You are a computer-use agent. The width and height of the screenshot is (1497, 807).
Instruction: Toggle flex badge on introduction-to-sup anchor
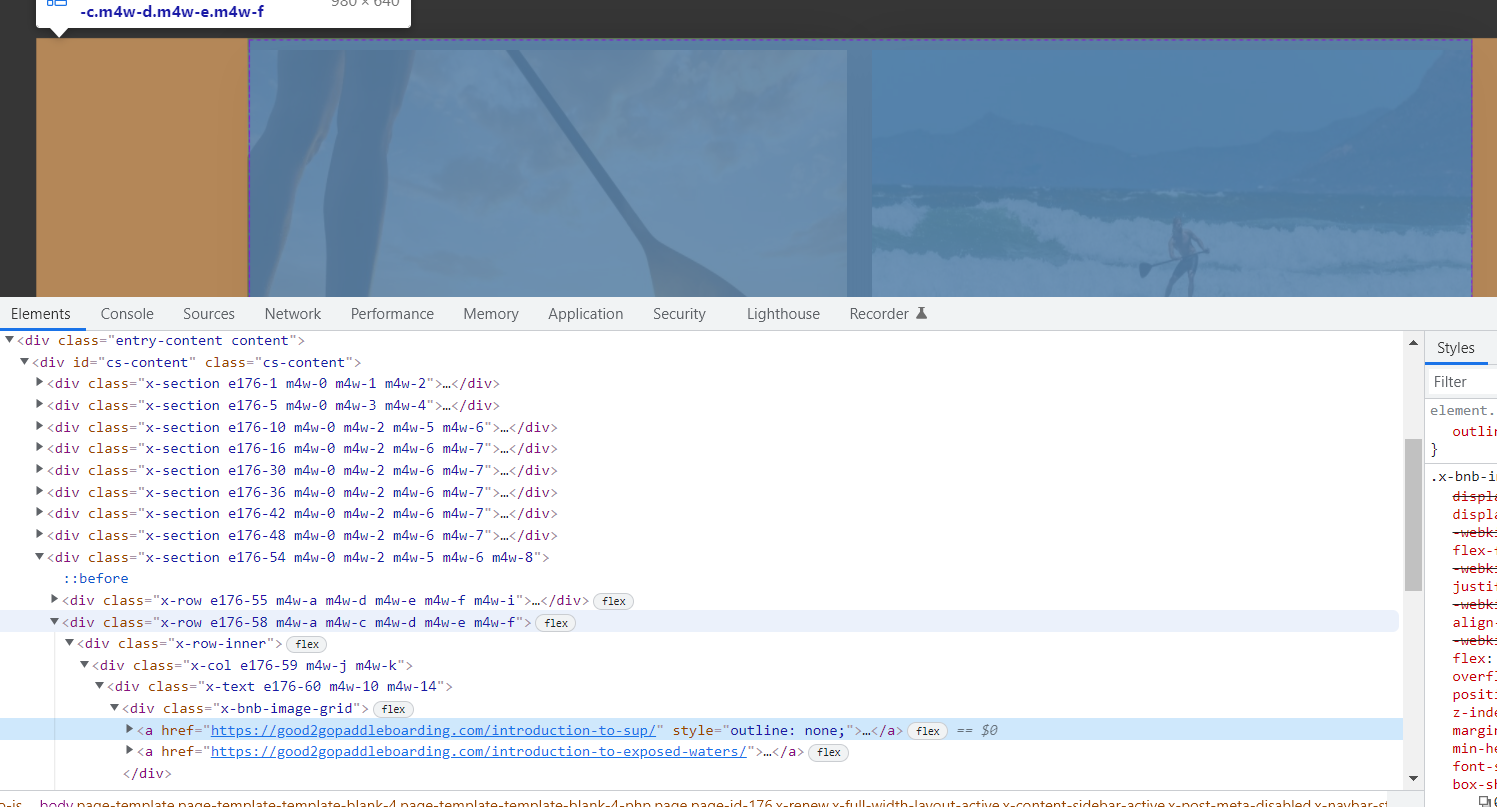point(928,731)
